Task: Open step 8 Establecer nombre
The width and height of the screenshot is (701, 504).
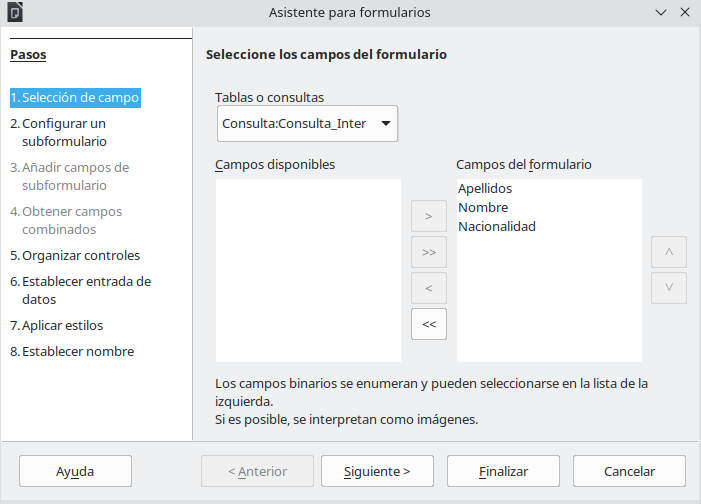Action: (77, 351)
